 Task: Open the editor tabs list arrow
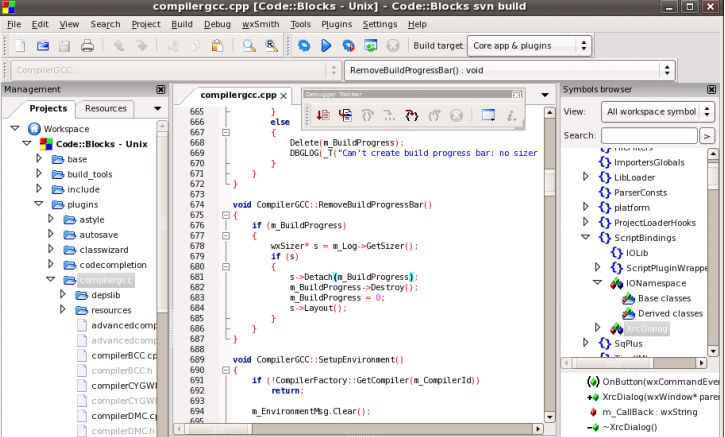pos(545,95)
